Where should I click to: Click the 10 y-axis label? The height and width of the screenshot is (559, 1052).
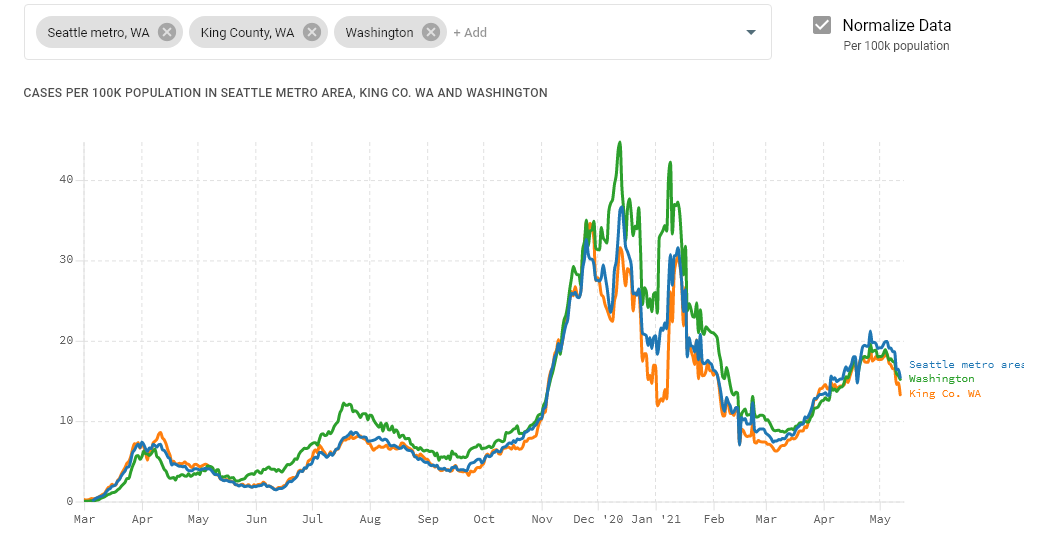pyautogui.click(x=66, y=421)
